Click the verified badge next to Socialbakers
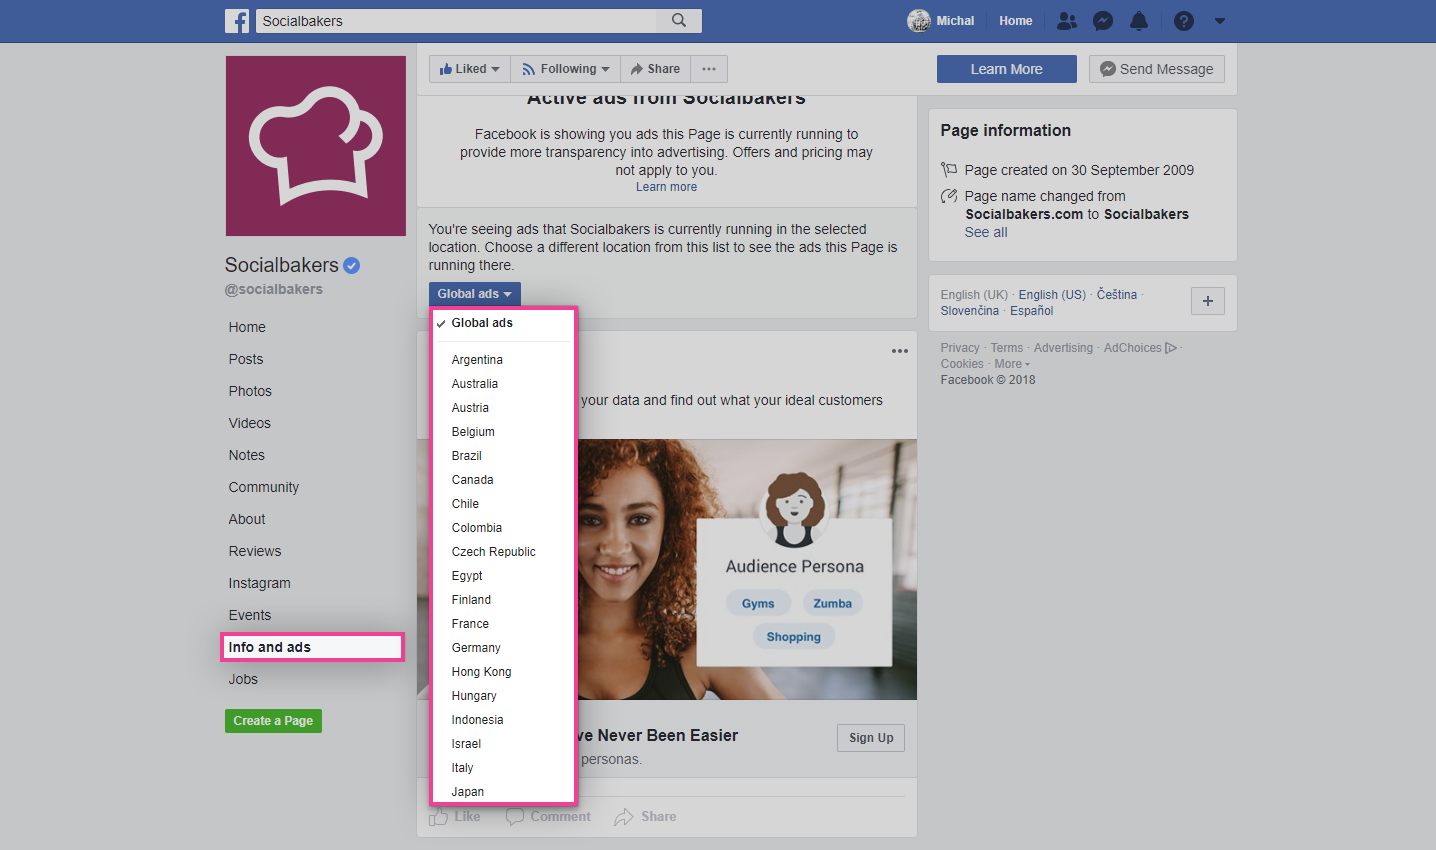Viewport: 1436px width, 850px height. click(351, 265)
